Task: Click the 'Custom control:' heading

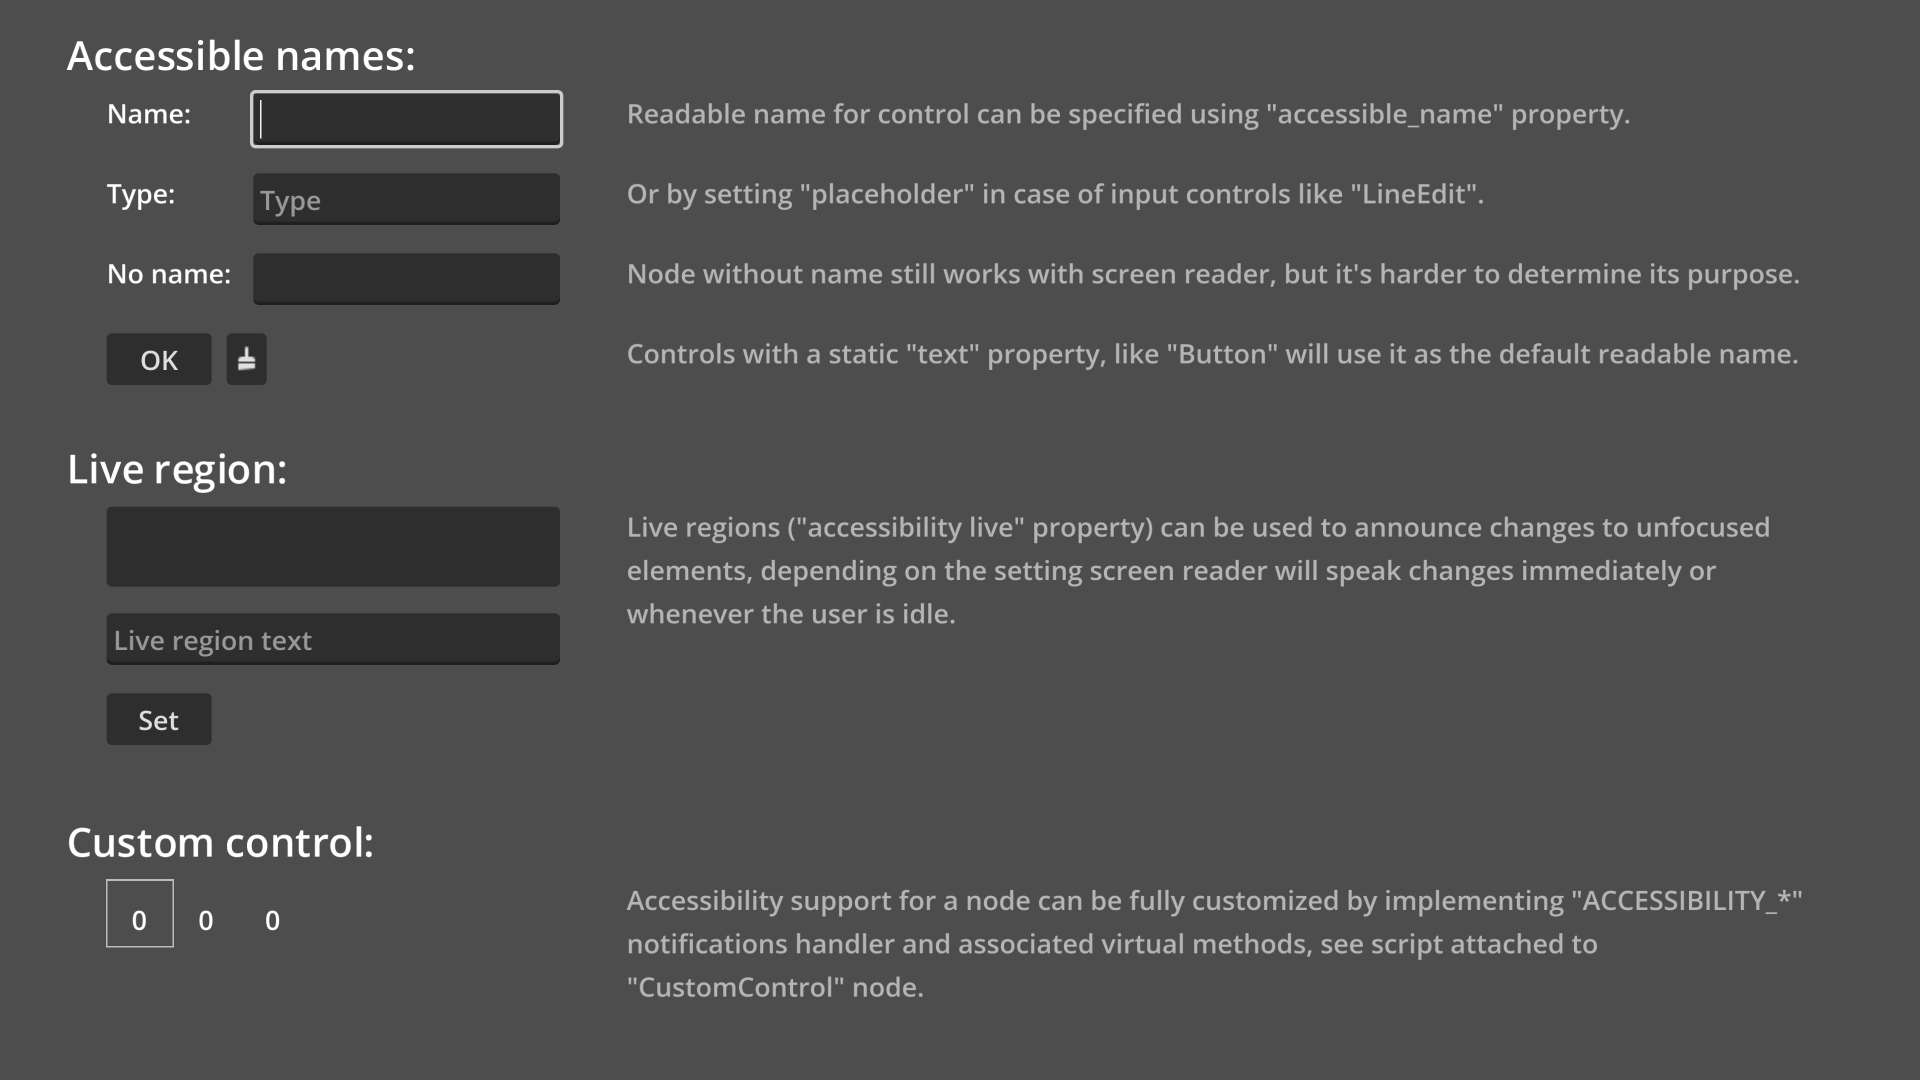Action: [220, 842]
